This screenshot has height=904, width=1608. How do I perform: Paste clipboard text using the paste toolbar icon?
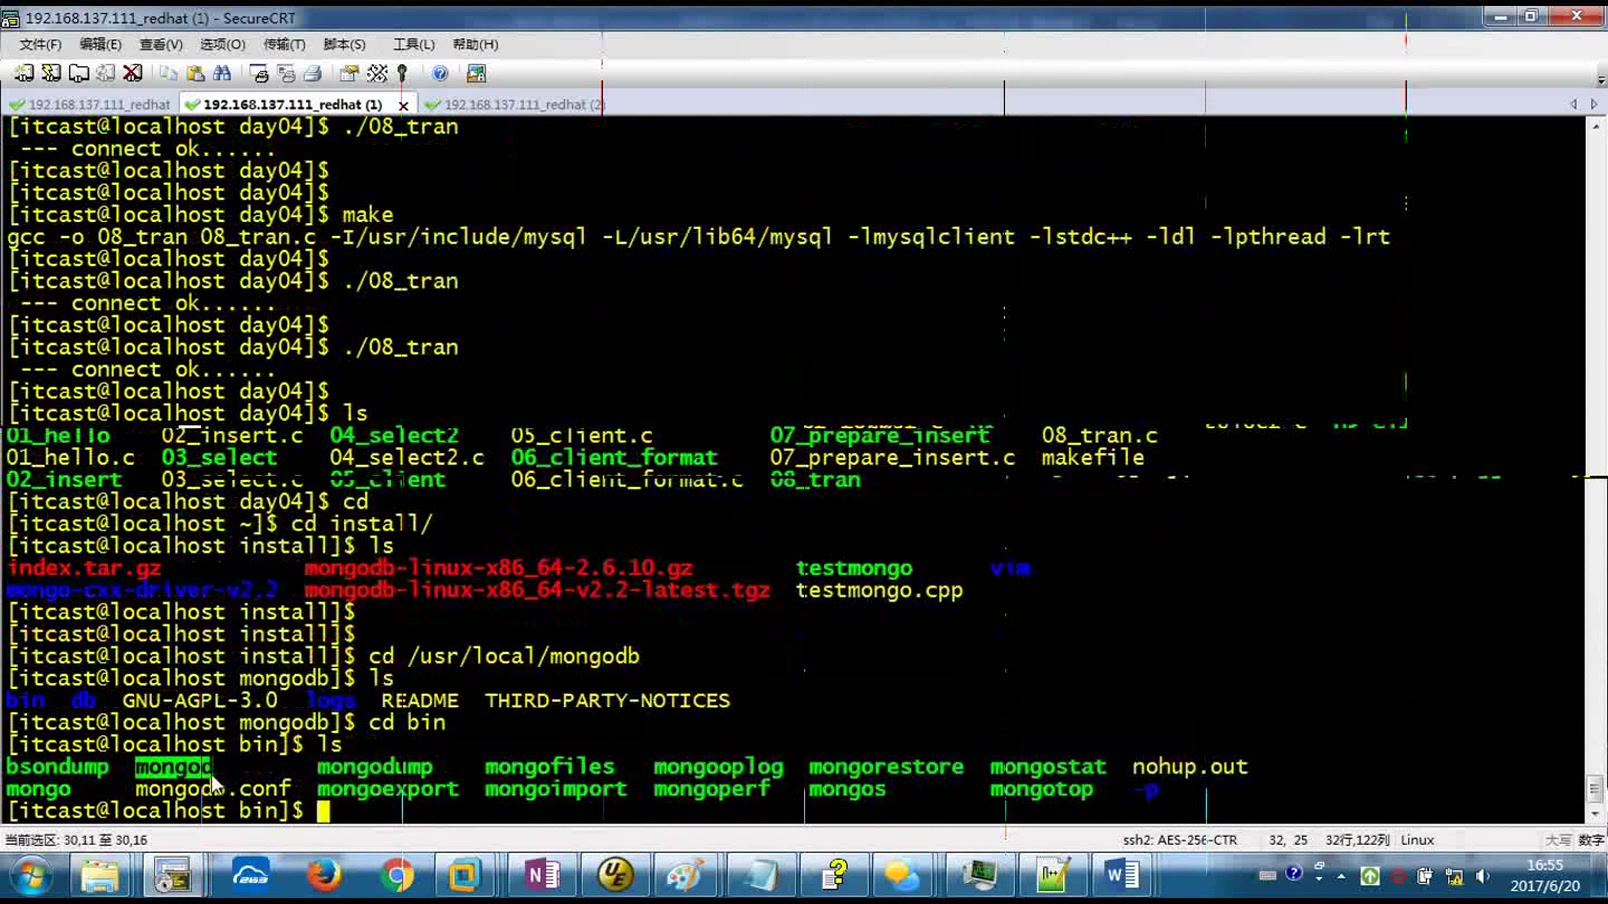[x=196, y=72]
